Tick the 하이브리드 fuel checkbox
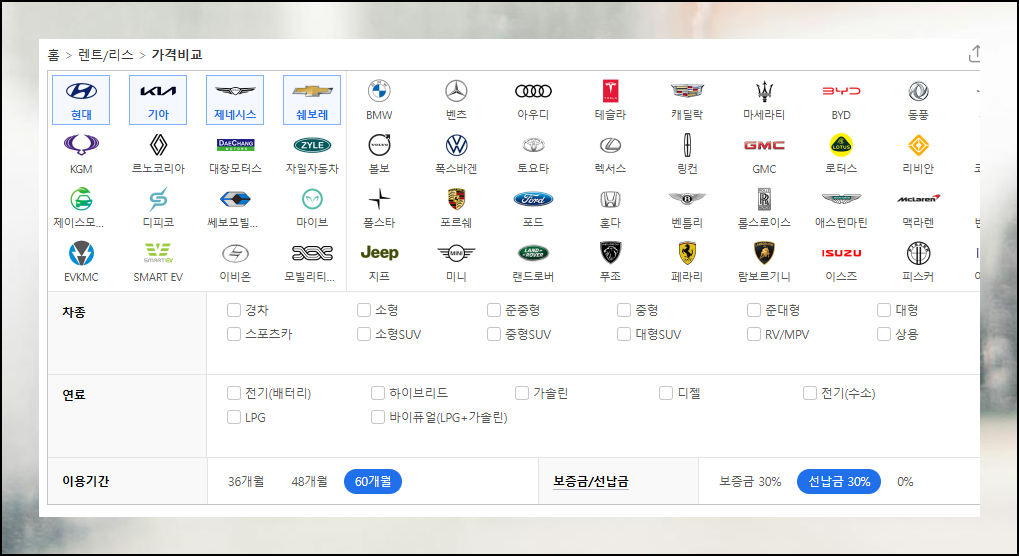This screenshot has width=1019, height=556. (x=378, y=393)
